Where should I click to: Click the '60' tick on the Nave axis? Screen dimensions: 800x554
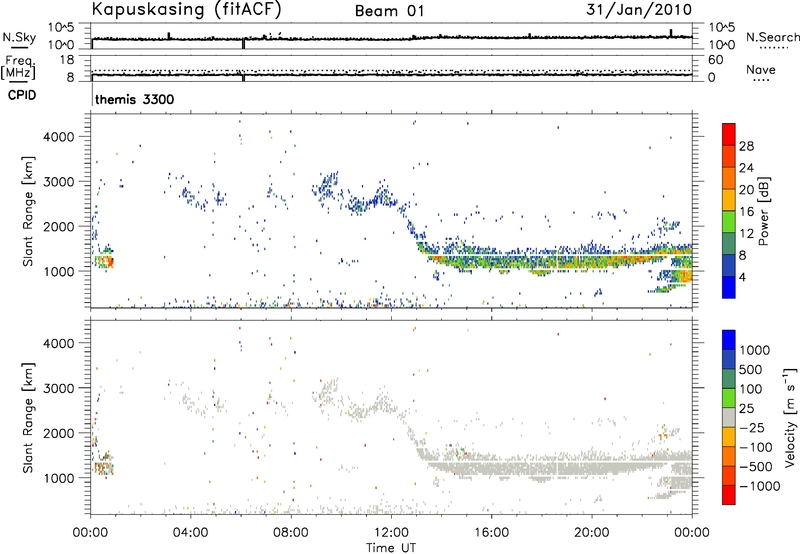(x=715, y=60)
